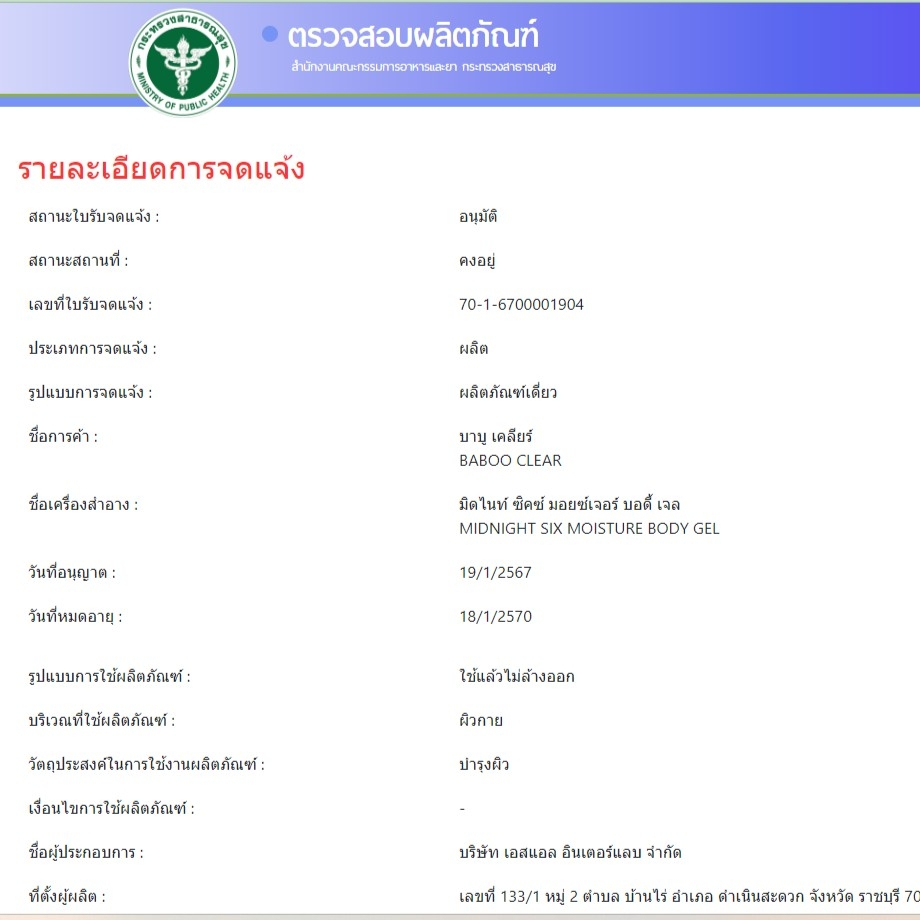Click the สำนักงานคณะกรรมการอาหารและยา subtitle
Image resolution: width=920 pixels, height=920 pixels.
(x=423, y=67)
